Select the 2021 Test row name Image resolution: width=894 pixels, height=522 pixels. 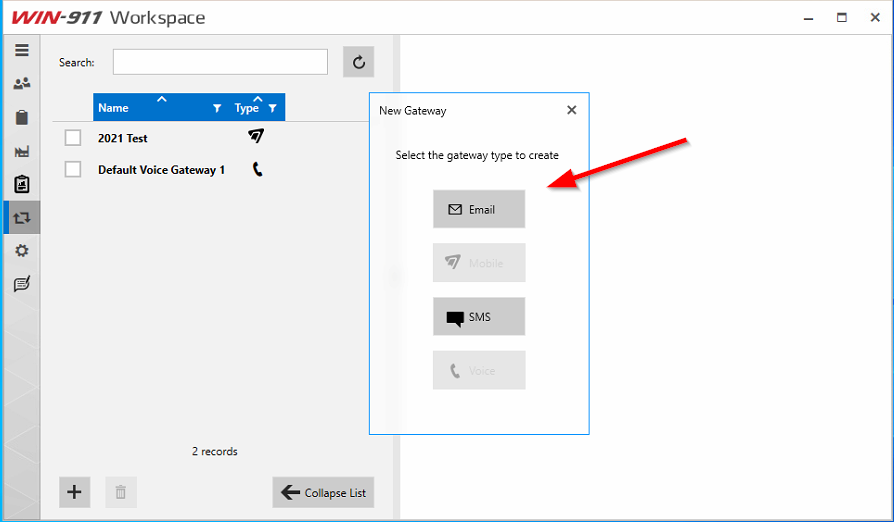(x=123, y=138)
